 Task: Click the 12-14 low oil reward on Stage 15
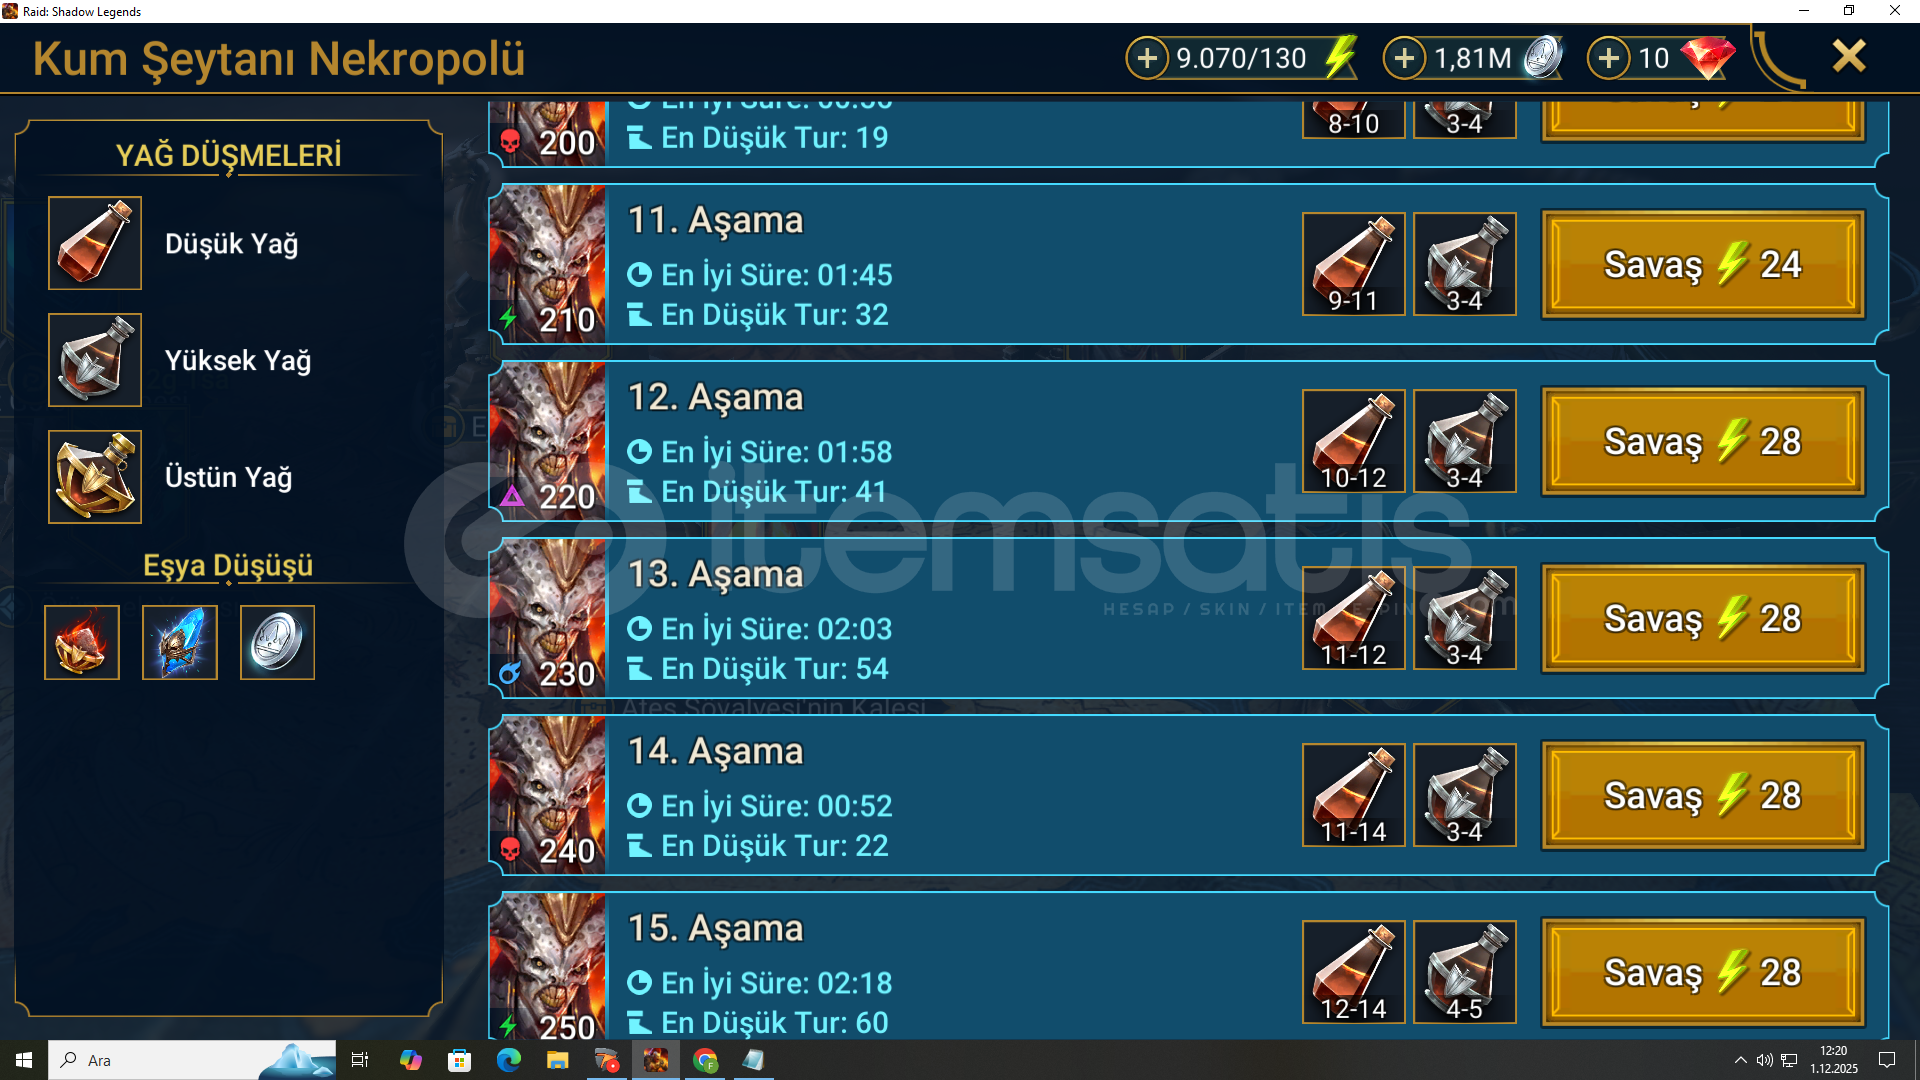pyautogui.click(x=1354, y=972)
